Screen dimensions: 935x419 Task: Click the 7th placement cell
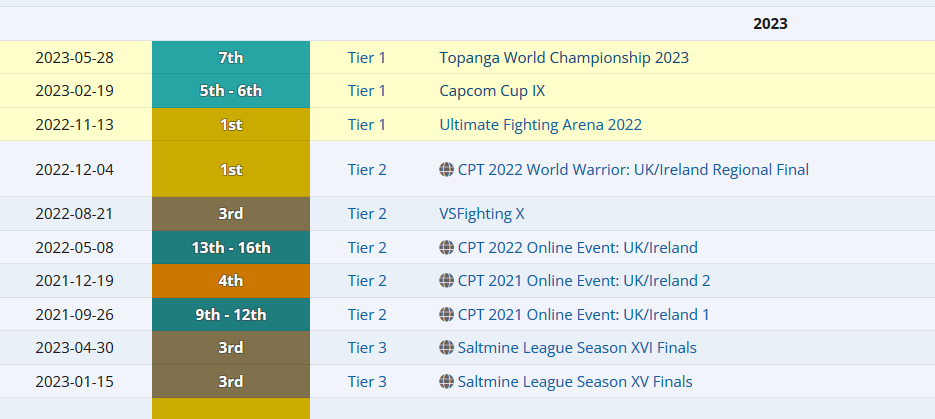(231, 58)
